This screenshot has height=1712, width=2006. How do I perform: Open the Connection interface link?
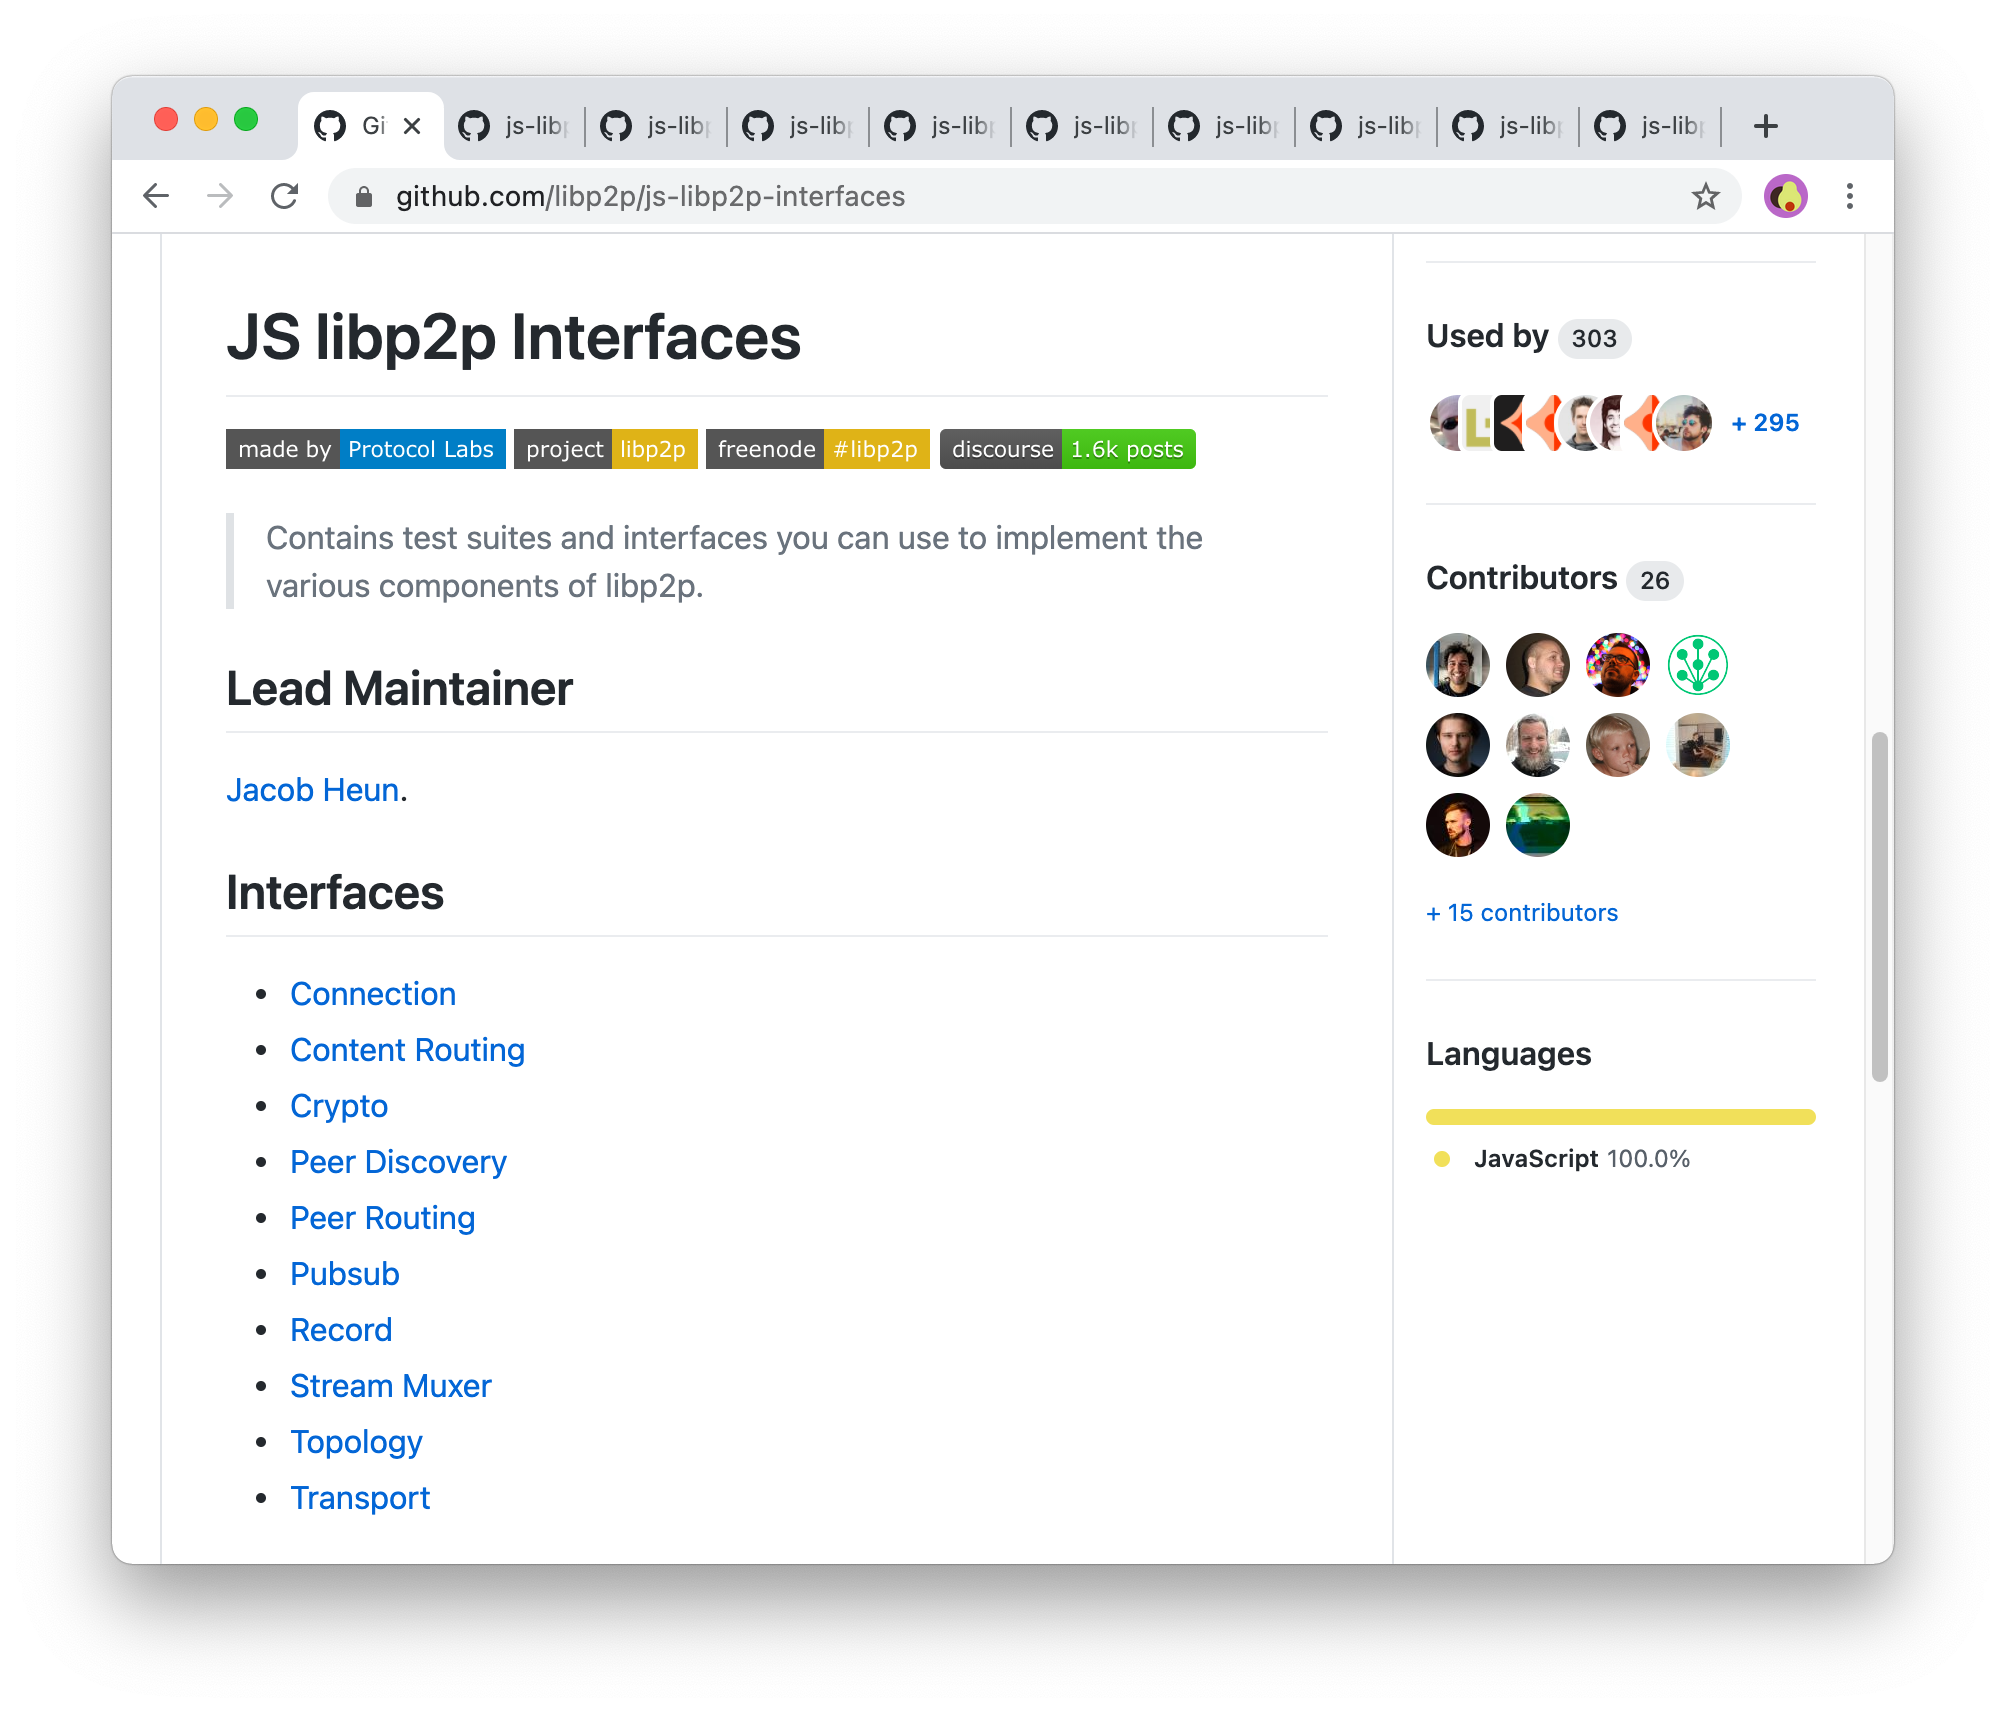click(x=372, y=993)
